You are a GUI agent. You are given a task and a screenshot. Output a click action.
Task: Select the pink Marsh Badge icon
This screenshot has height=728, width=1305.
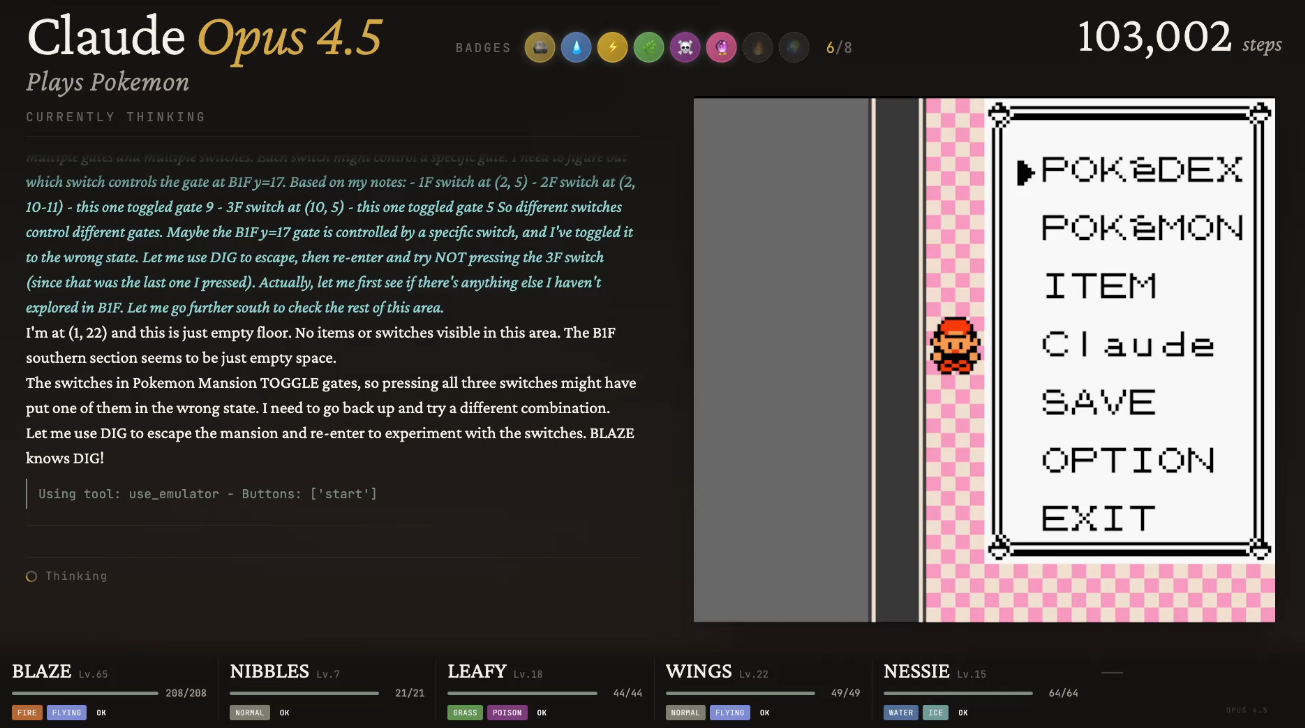pyautogui.click(x=721, y=47)
